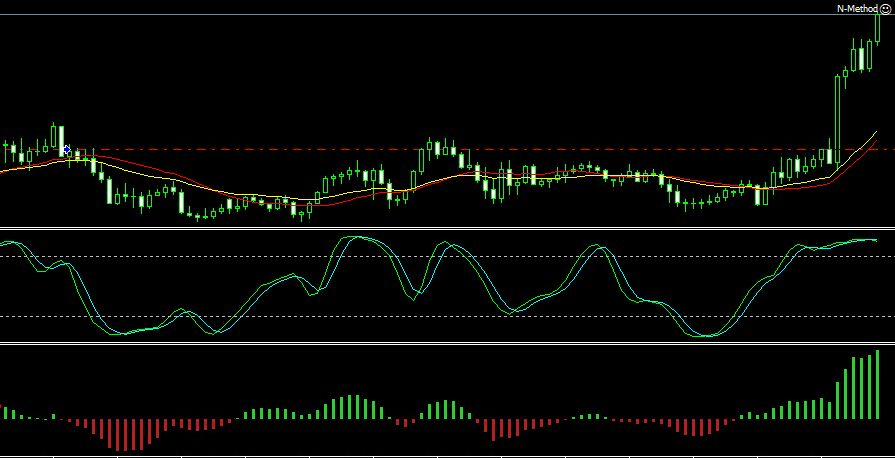Select the upper dotted stochastic level line
Image resolution: width=895 pixels, height=458 pixels.
(448, 256)
